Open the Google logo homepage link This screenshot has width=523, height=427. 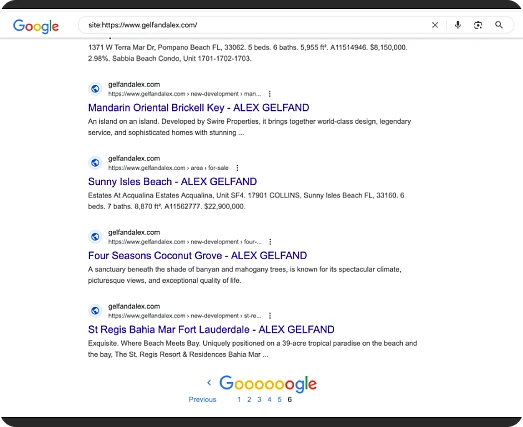click(36, 26)
